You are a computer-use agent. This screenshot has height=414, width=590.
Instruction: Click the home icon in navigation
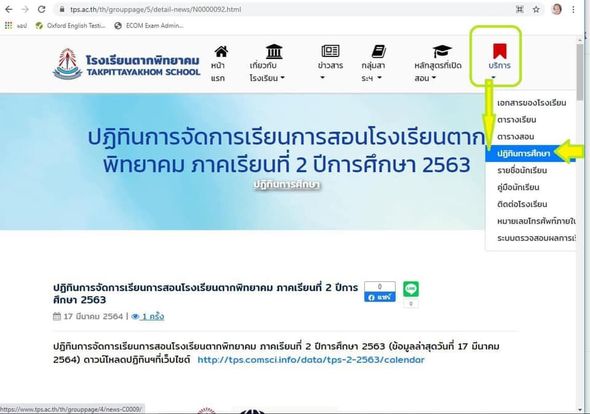click(221, 52)
